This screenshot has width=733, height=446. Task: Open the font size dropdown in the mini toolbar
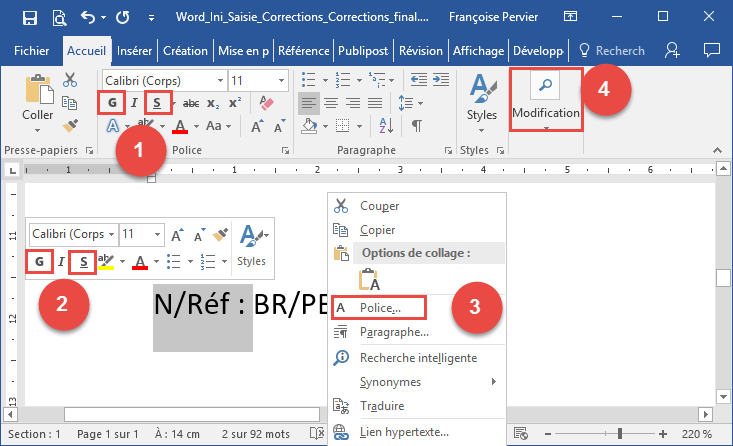coord(157,233)
